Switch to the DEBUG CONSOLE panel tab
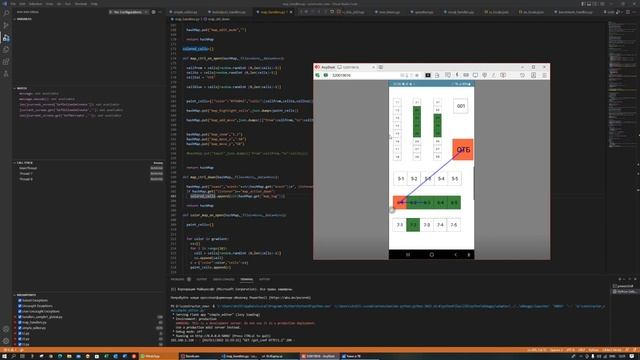The image size is (640, 360). [224, 279]
